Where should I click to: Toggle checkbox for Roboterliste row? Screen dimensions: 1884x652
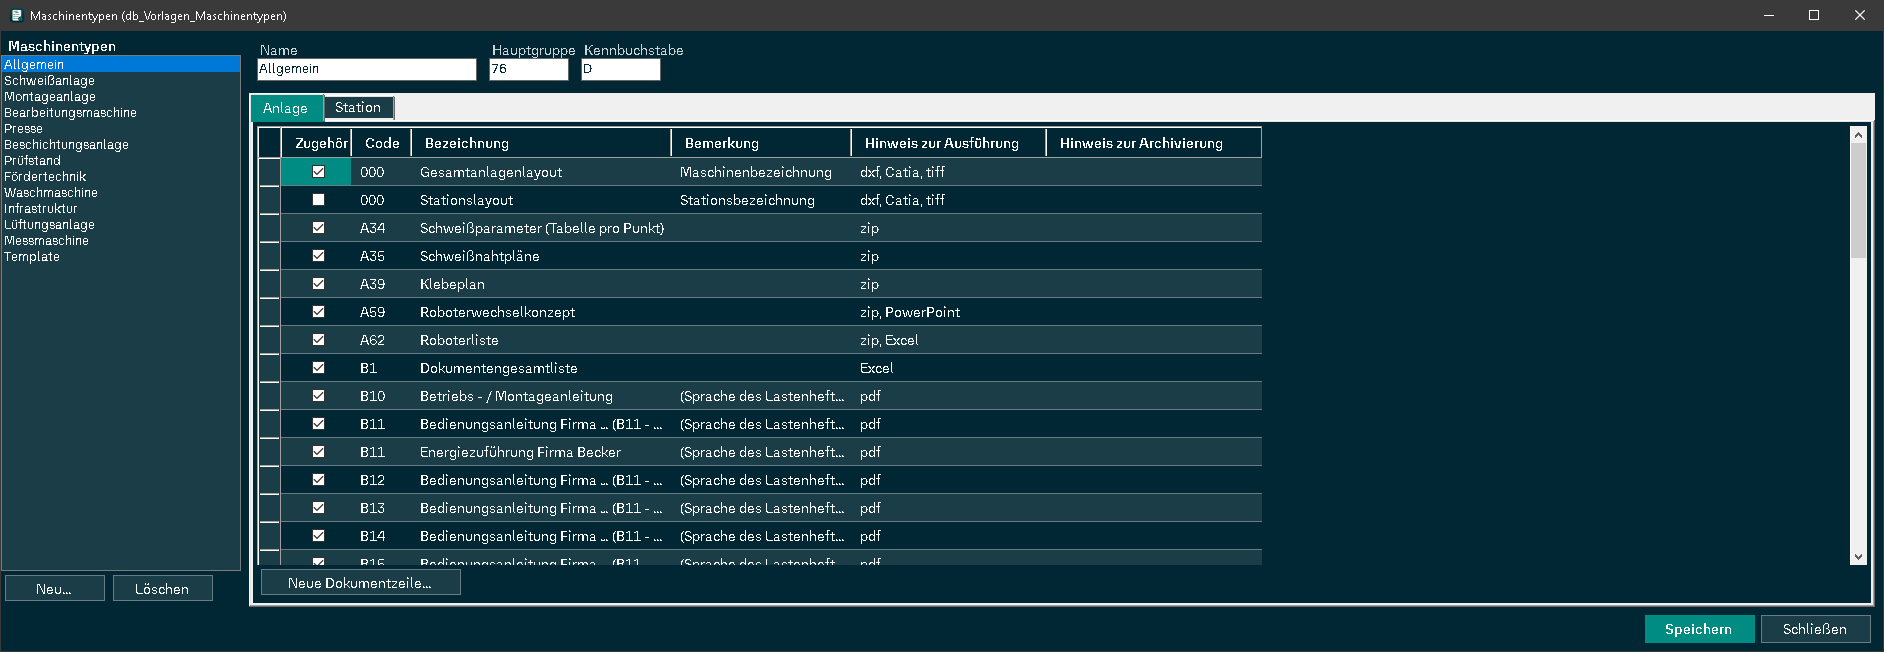pyautogui.click(x=318, y=340)
